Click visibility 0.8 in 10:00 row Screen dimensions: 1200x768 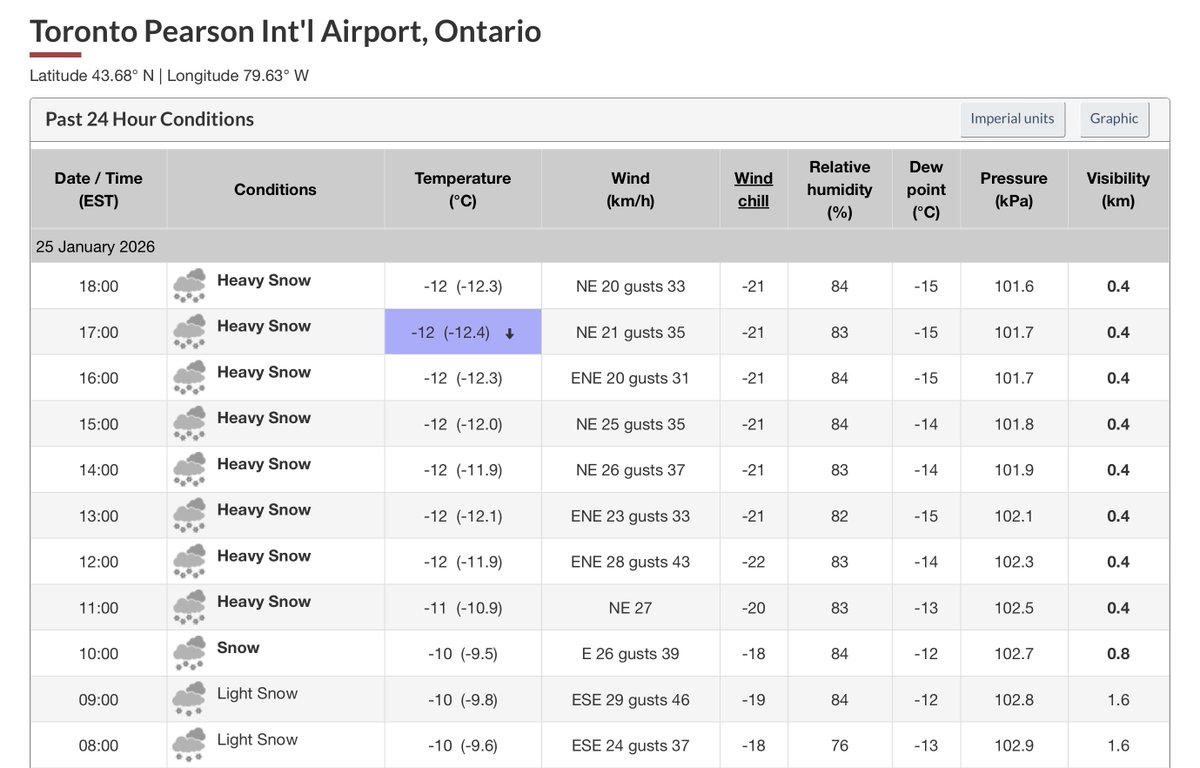tap(1118, 654)
